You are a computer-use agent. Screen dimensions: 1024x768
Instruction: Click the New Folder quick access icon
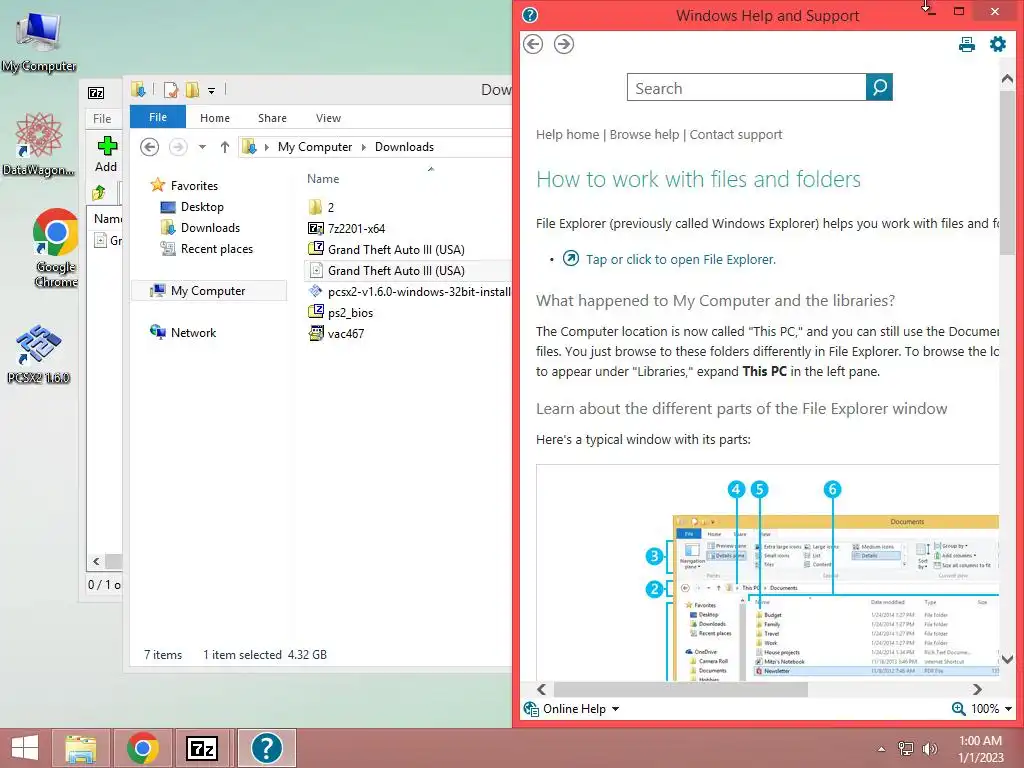click(192, 89)
